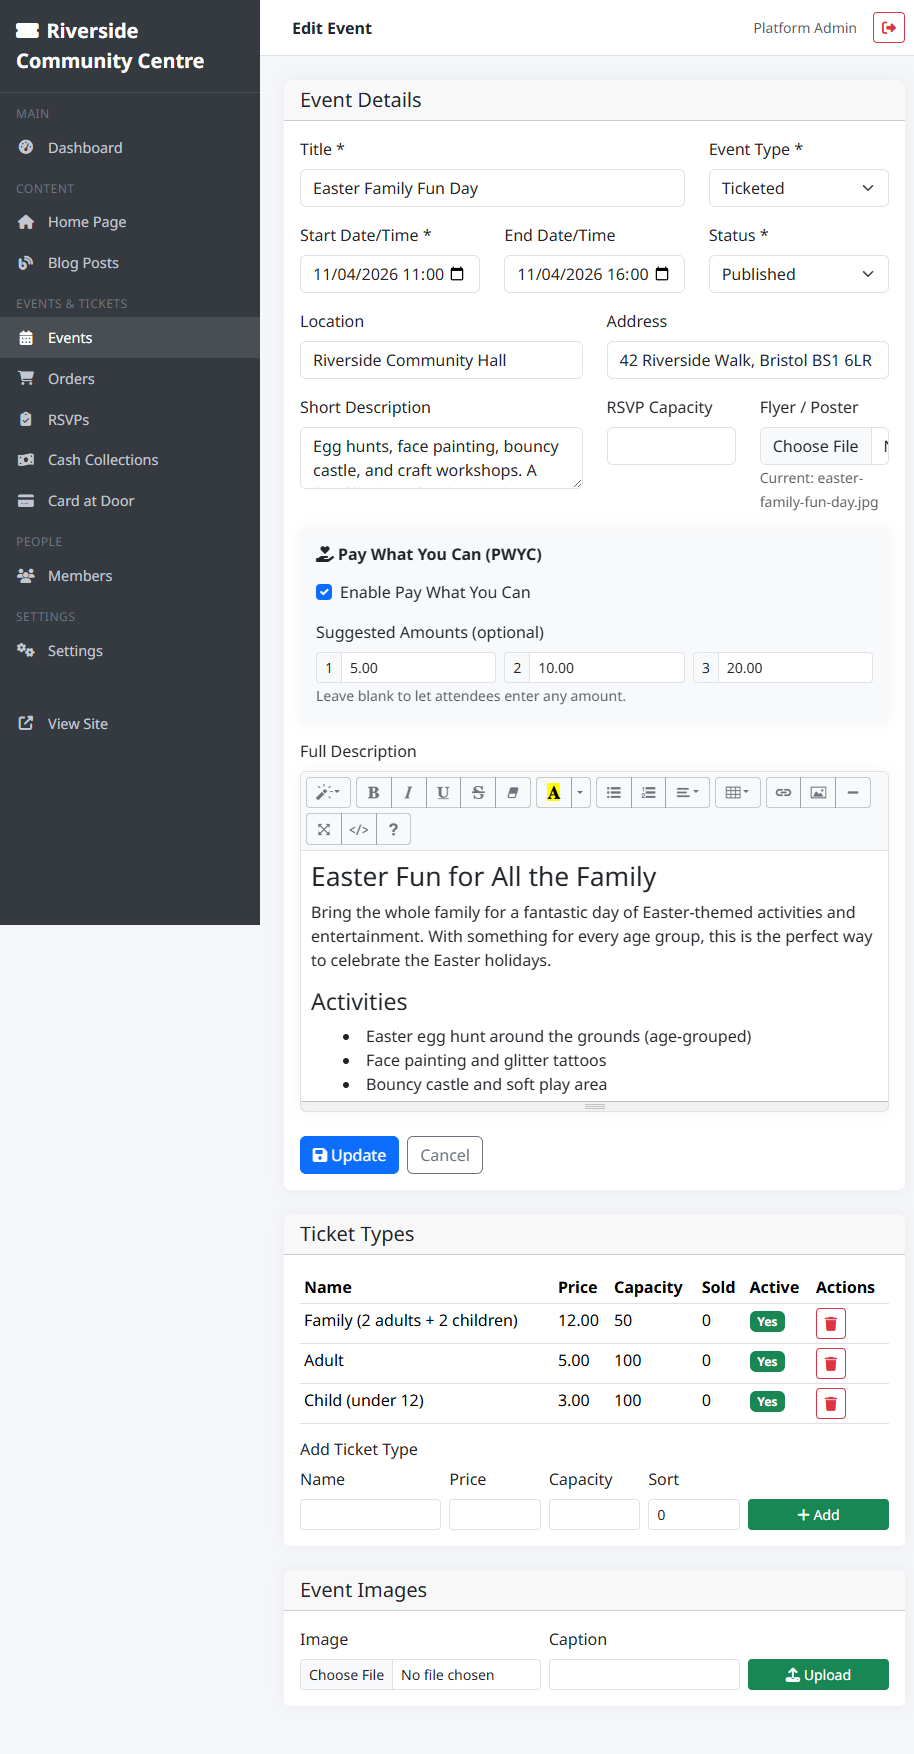The width and height of the screenshot is (914, 1754).
Task: Click the blue Update button
Action: pos(349,1155)
